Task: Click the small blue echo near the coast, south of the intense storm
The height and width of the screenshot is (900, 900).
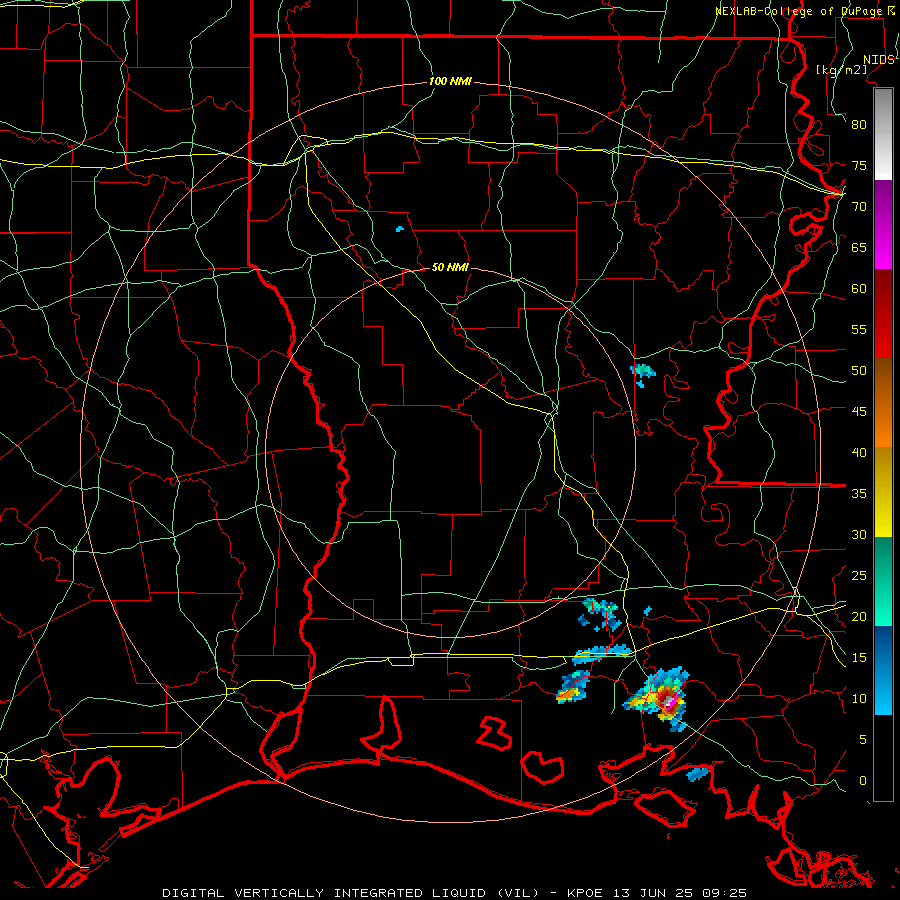Action: [x=699, y=774]
